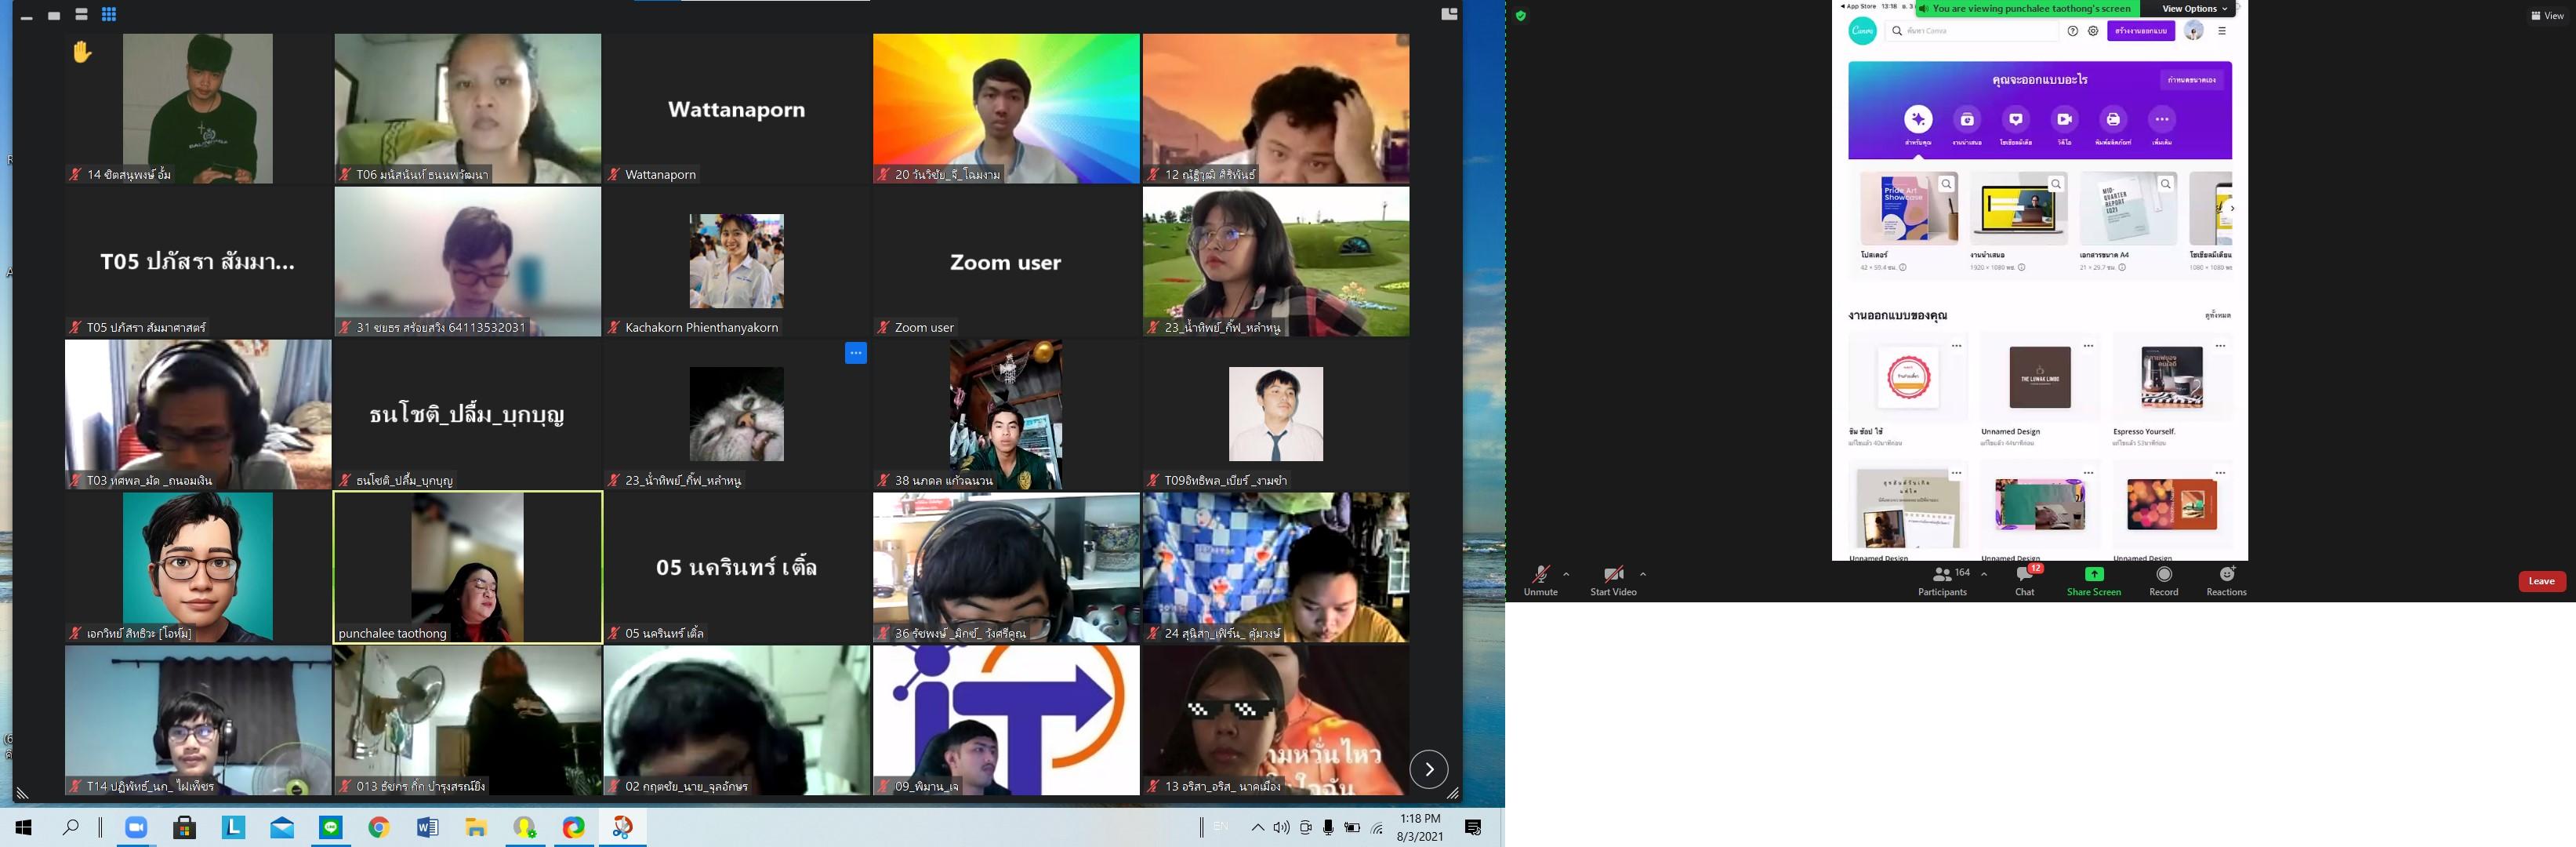2576x847 pixels.
Task: Click magnifier on poster template card
Action: click(1947, 184)
